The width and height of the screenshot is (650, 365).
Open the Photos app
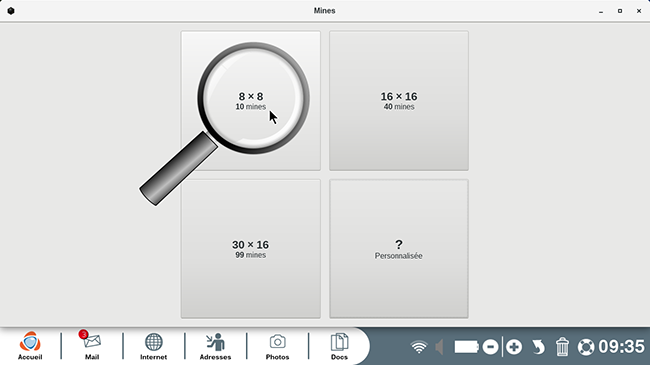[277, 346]
